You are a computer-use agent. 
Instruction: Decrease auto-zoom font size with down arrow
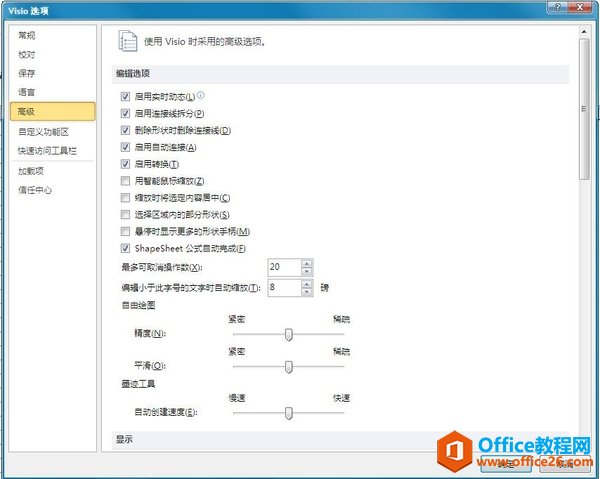click(x=307, y=292)
